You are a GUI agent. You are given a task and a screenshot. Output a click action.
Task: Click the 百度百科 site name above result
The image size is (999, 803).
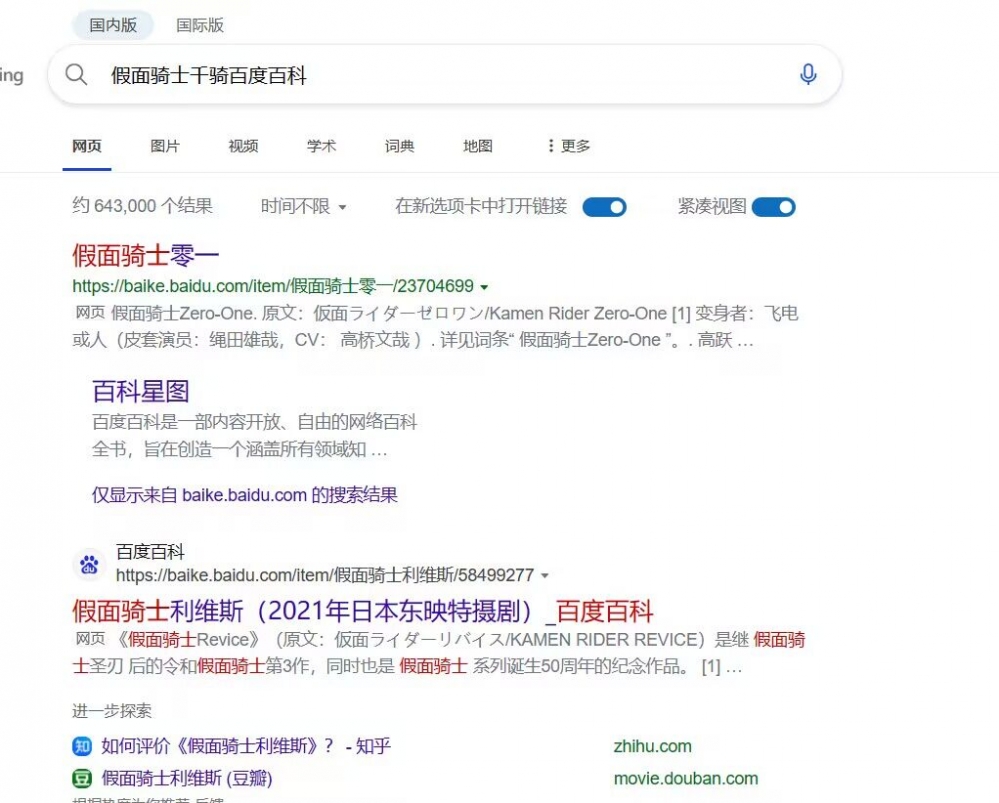click(x=150, y=551)
